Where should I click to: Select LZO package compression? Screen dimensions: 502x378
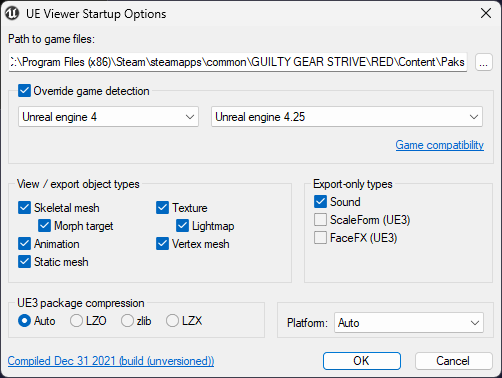tap(76, 321)
